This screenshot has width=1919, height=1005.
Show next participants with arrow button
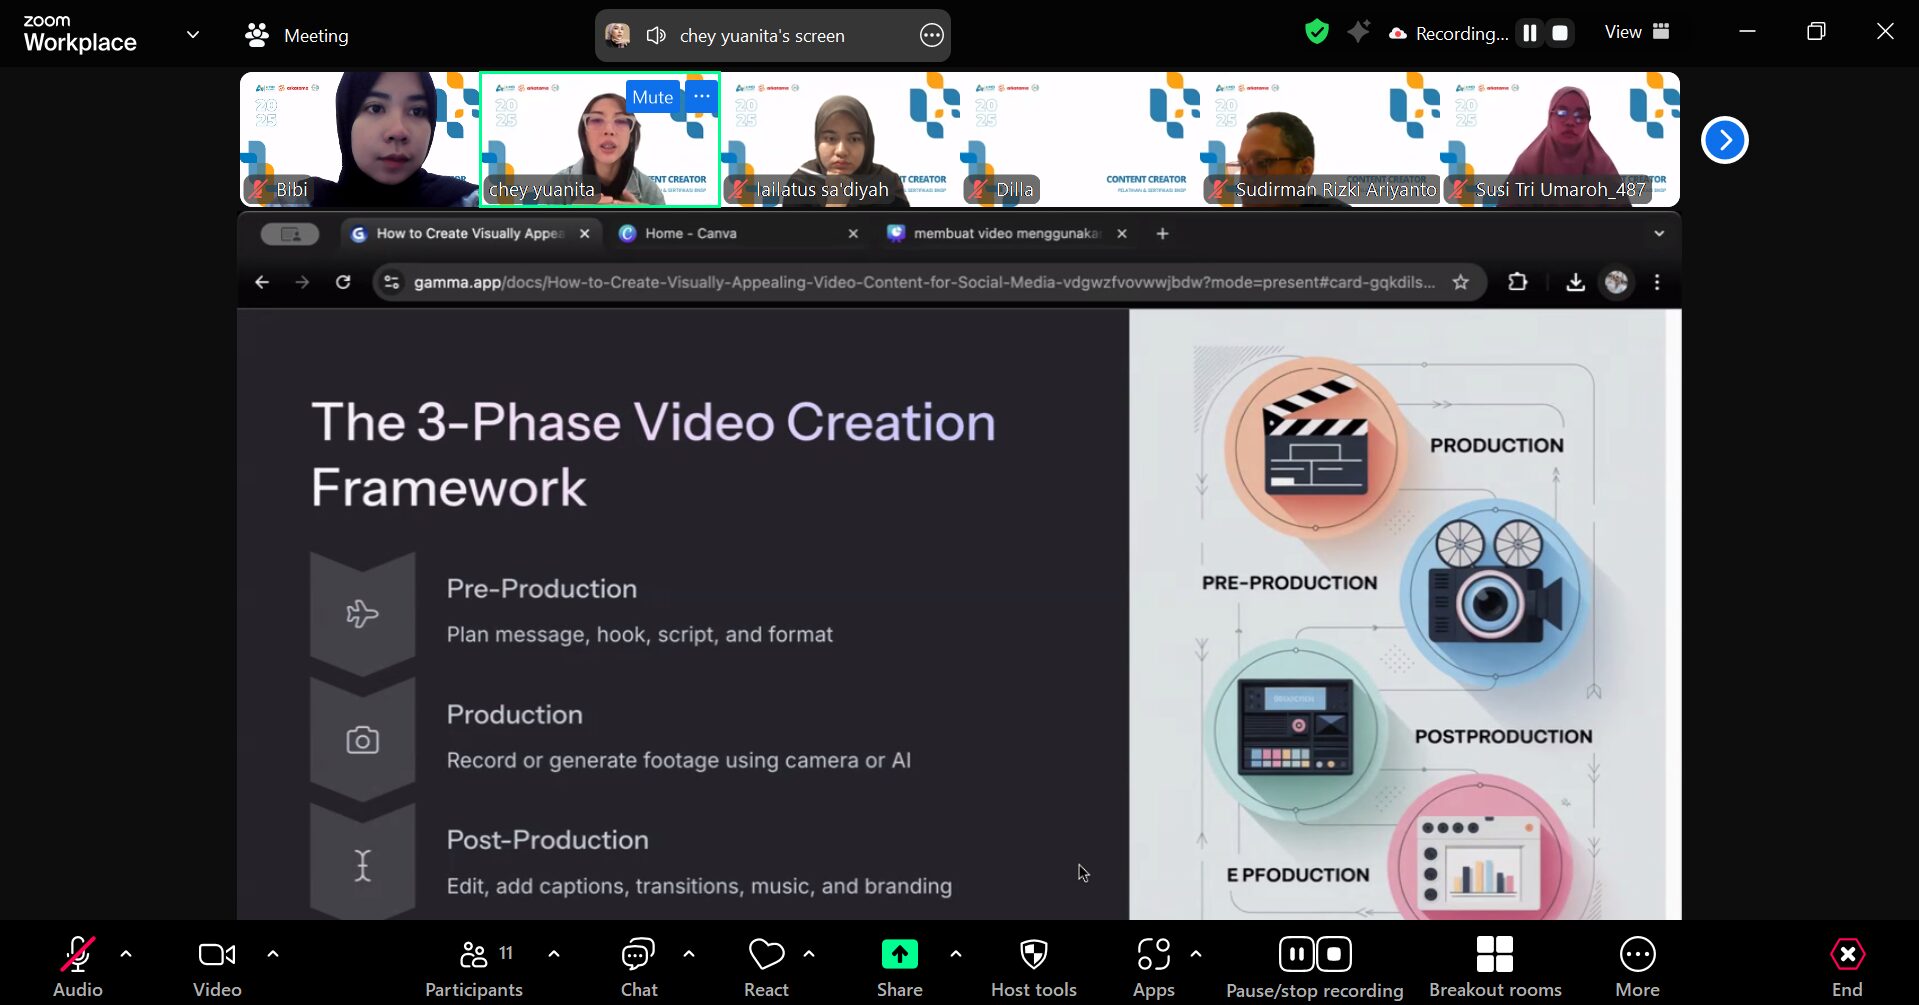[x=1725, y=140]
